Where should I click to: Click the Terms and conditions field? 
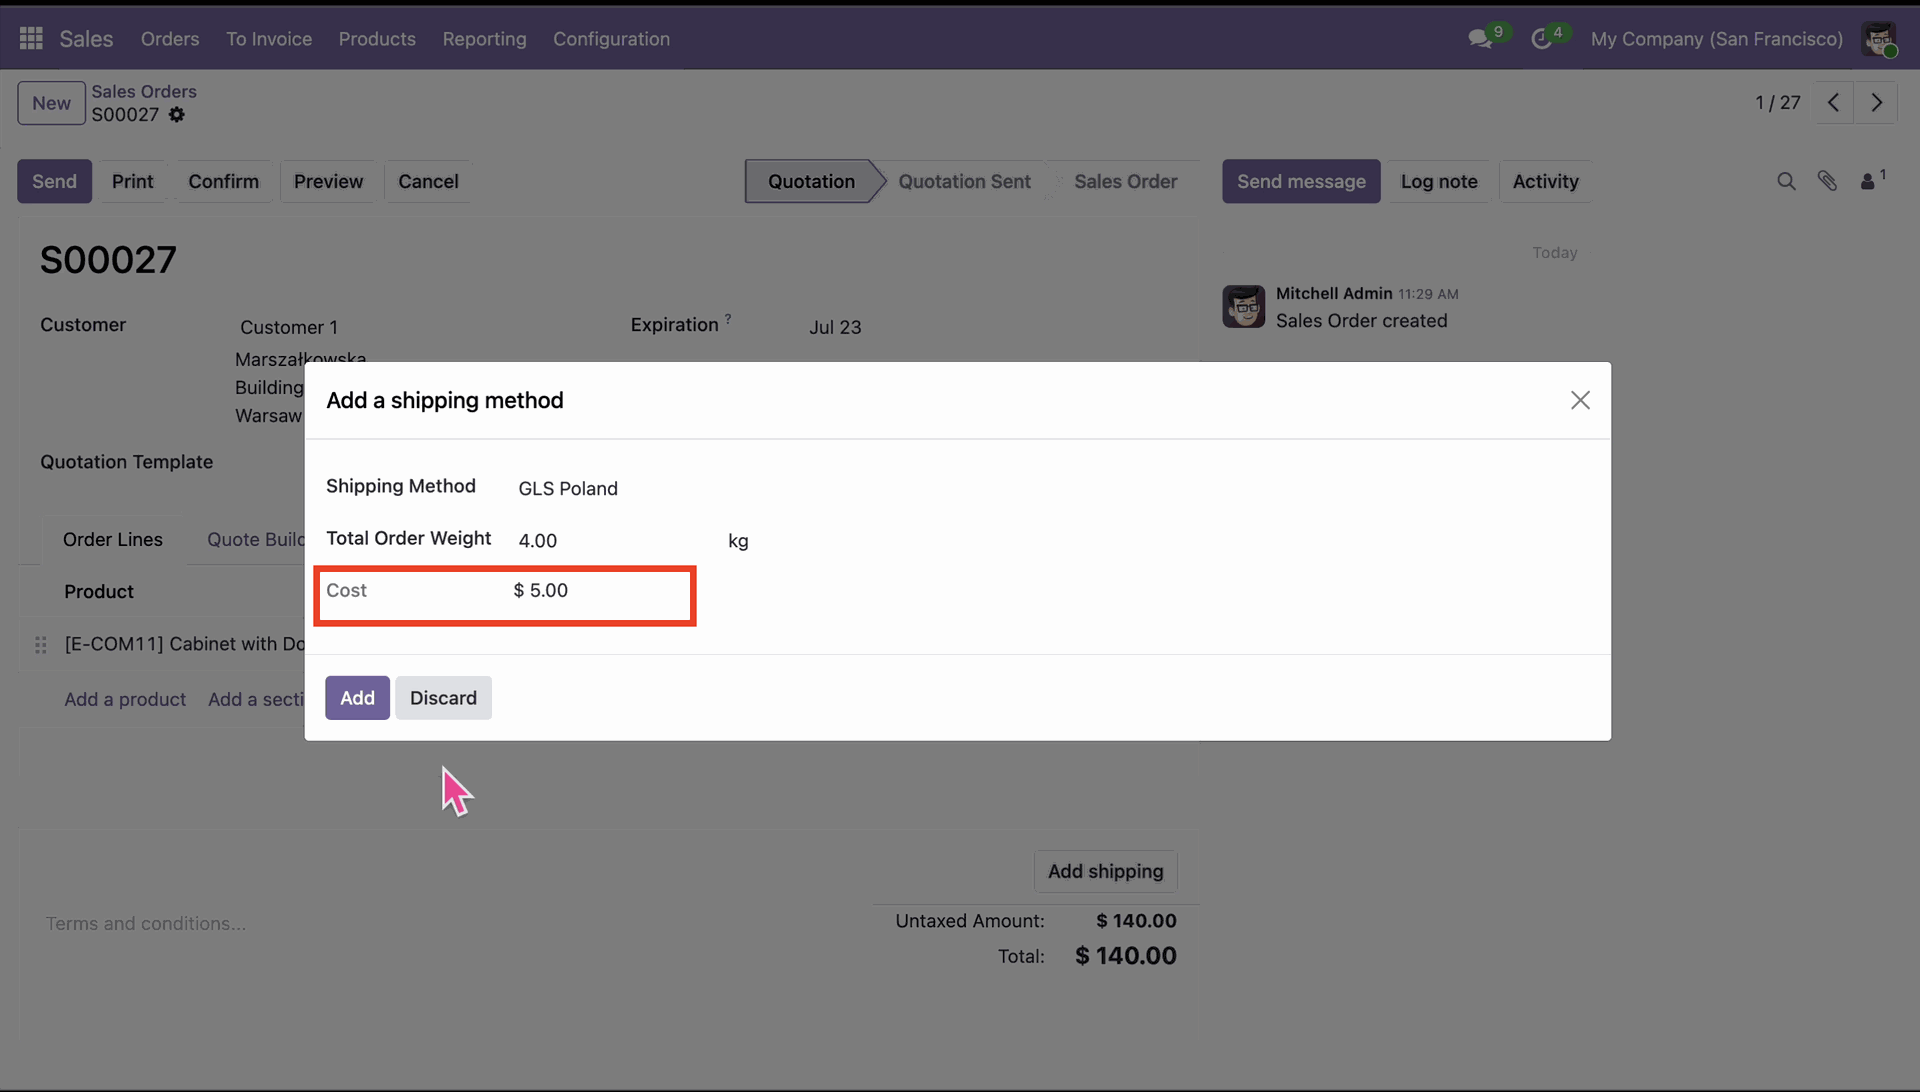(145, 924)
